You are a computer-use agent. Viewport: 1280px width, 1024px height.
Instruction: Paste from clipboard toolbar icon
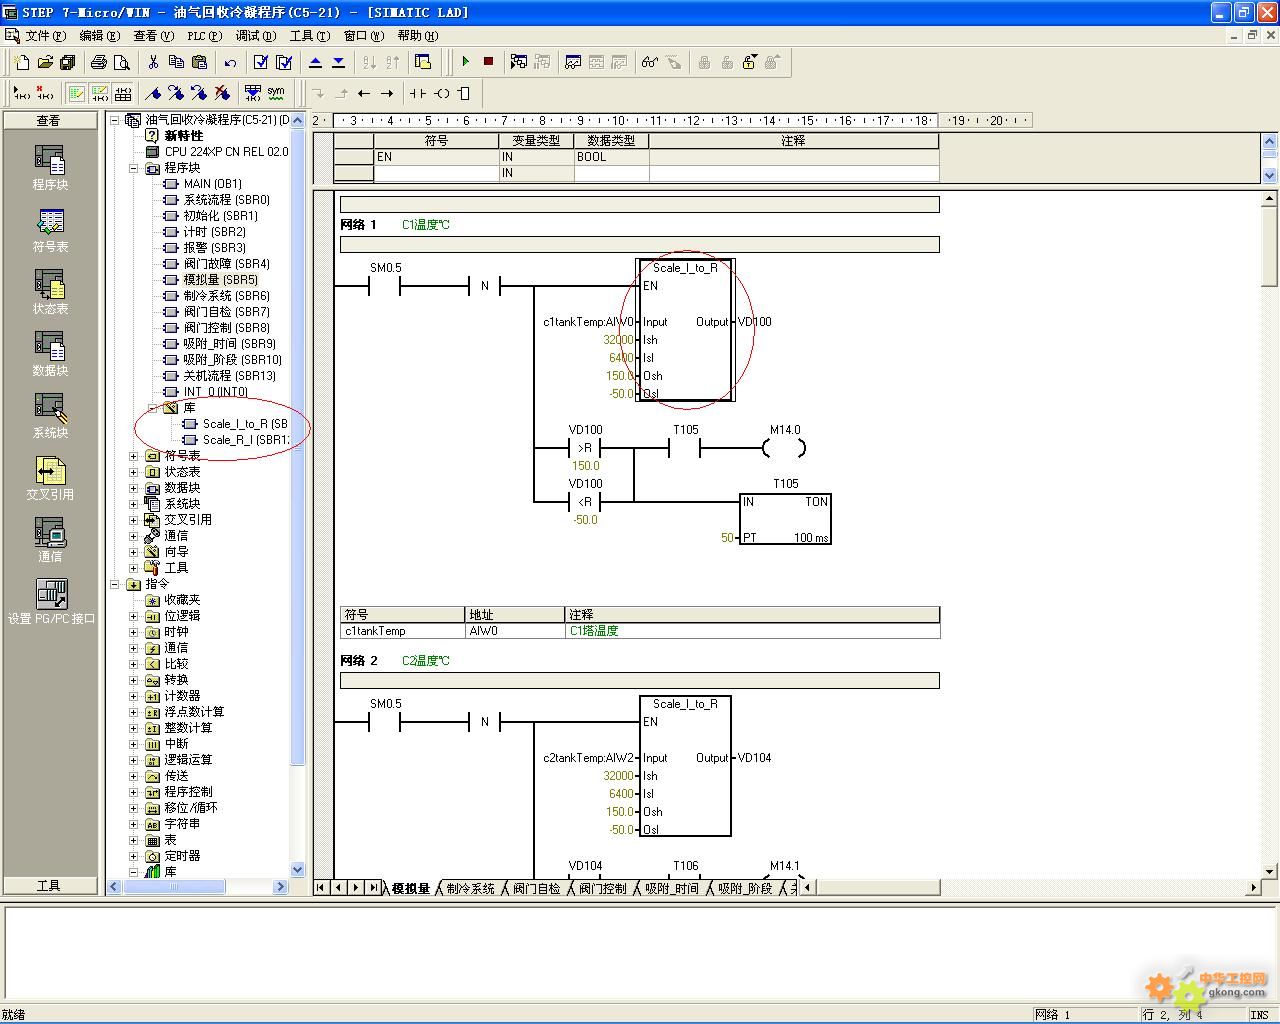199,62
